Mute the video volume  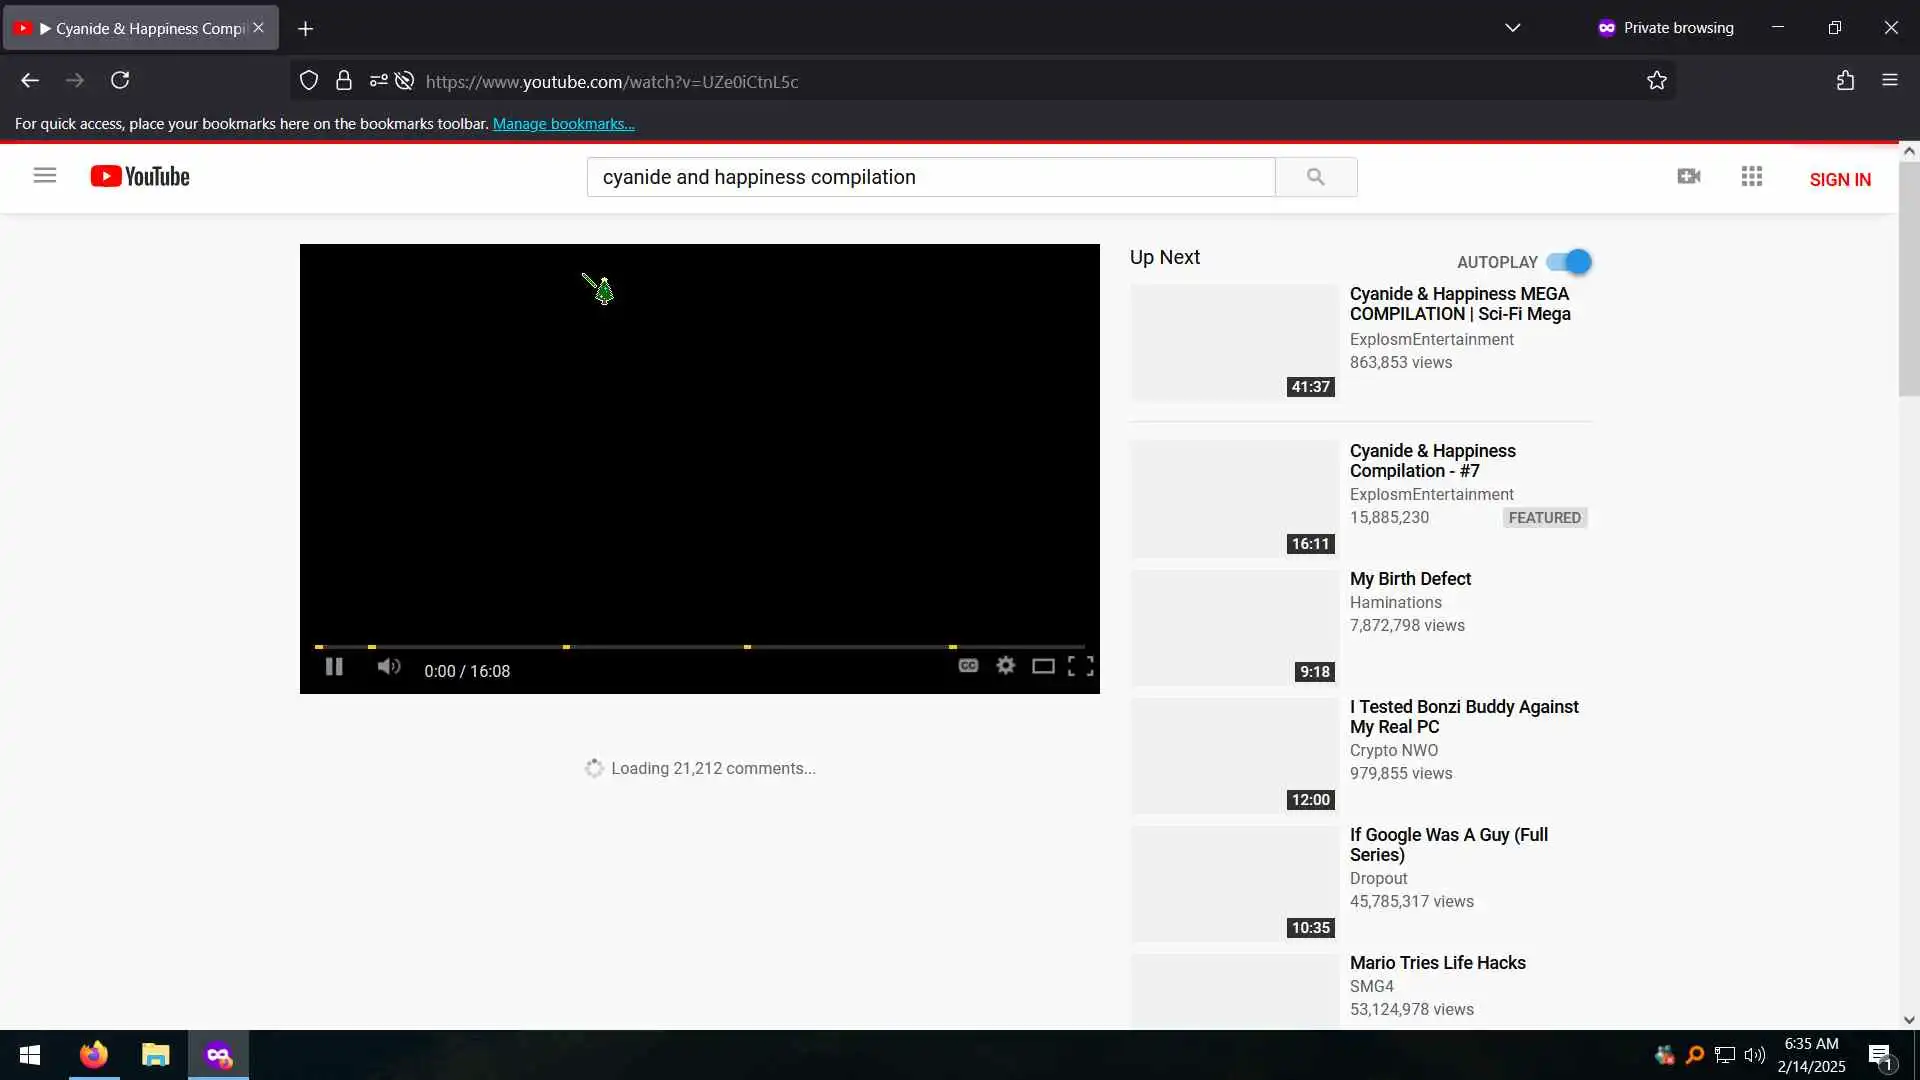point(389,667)
